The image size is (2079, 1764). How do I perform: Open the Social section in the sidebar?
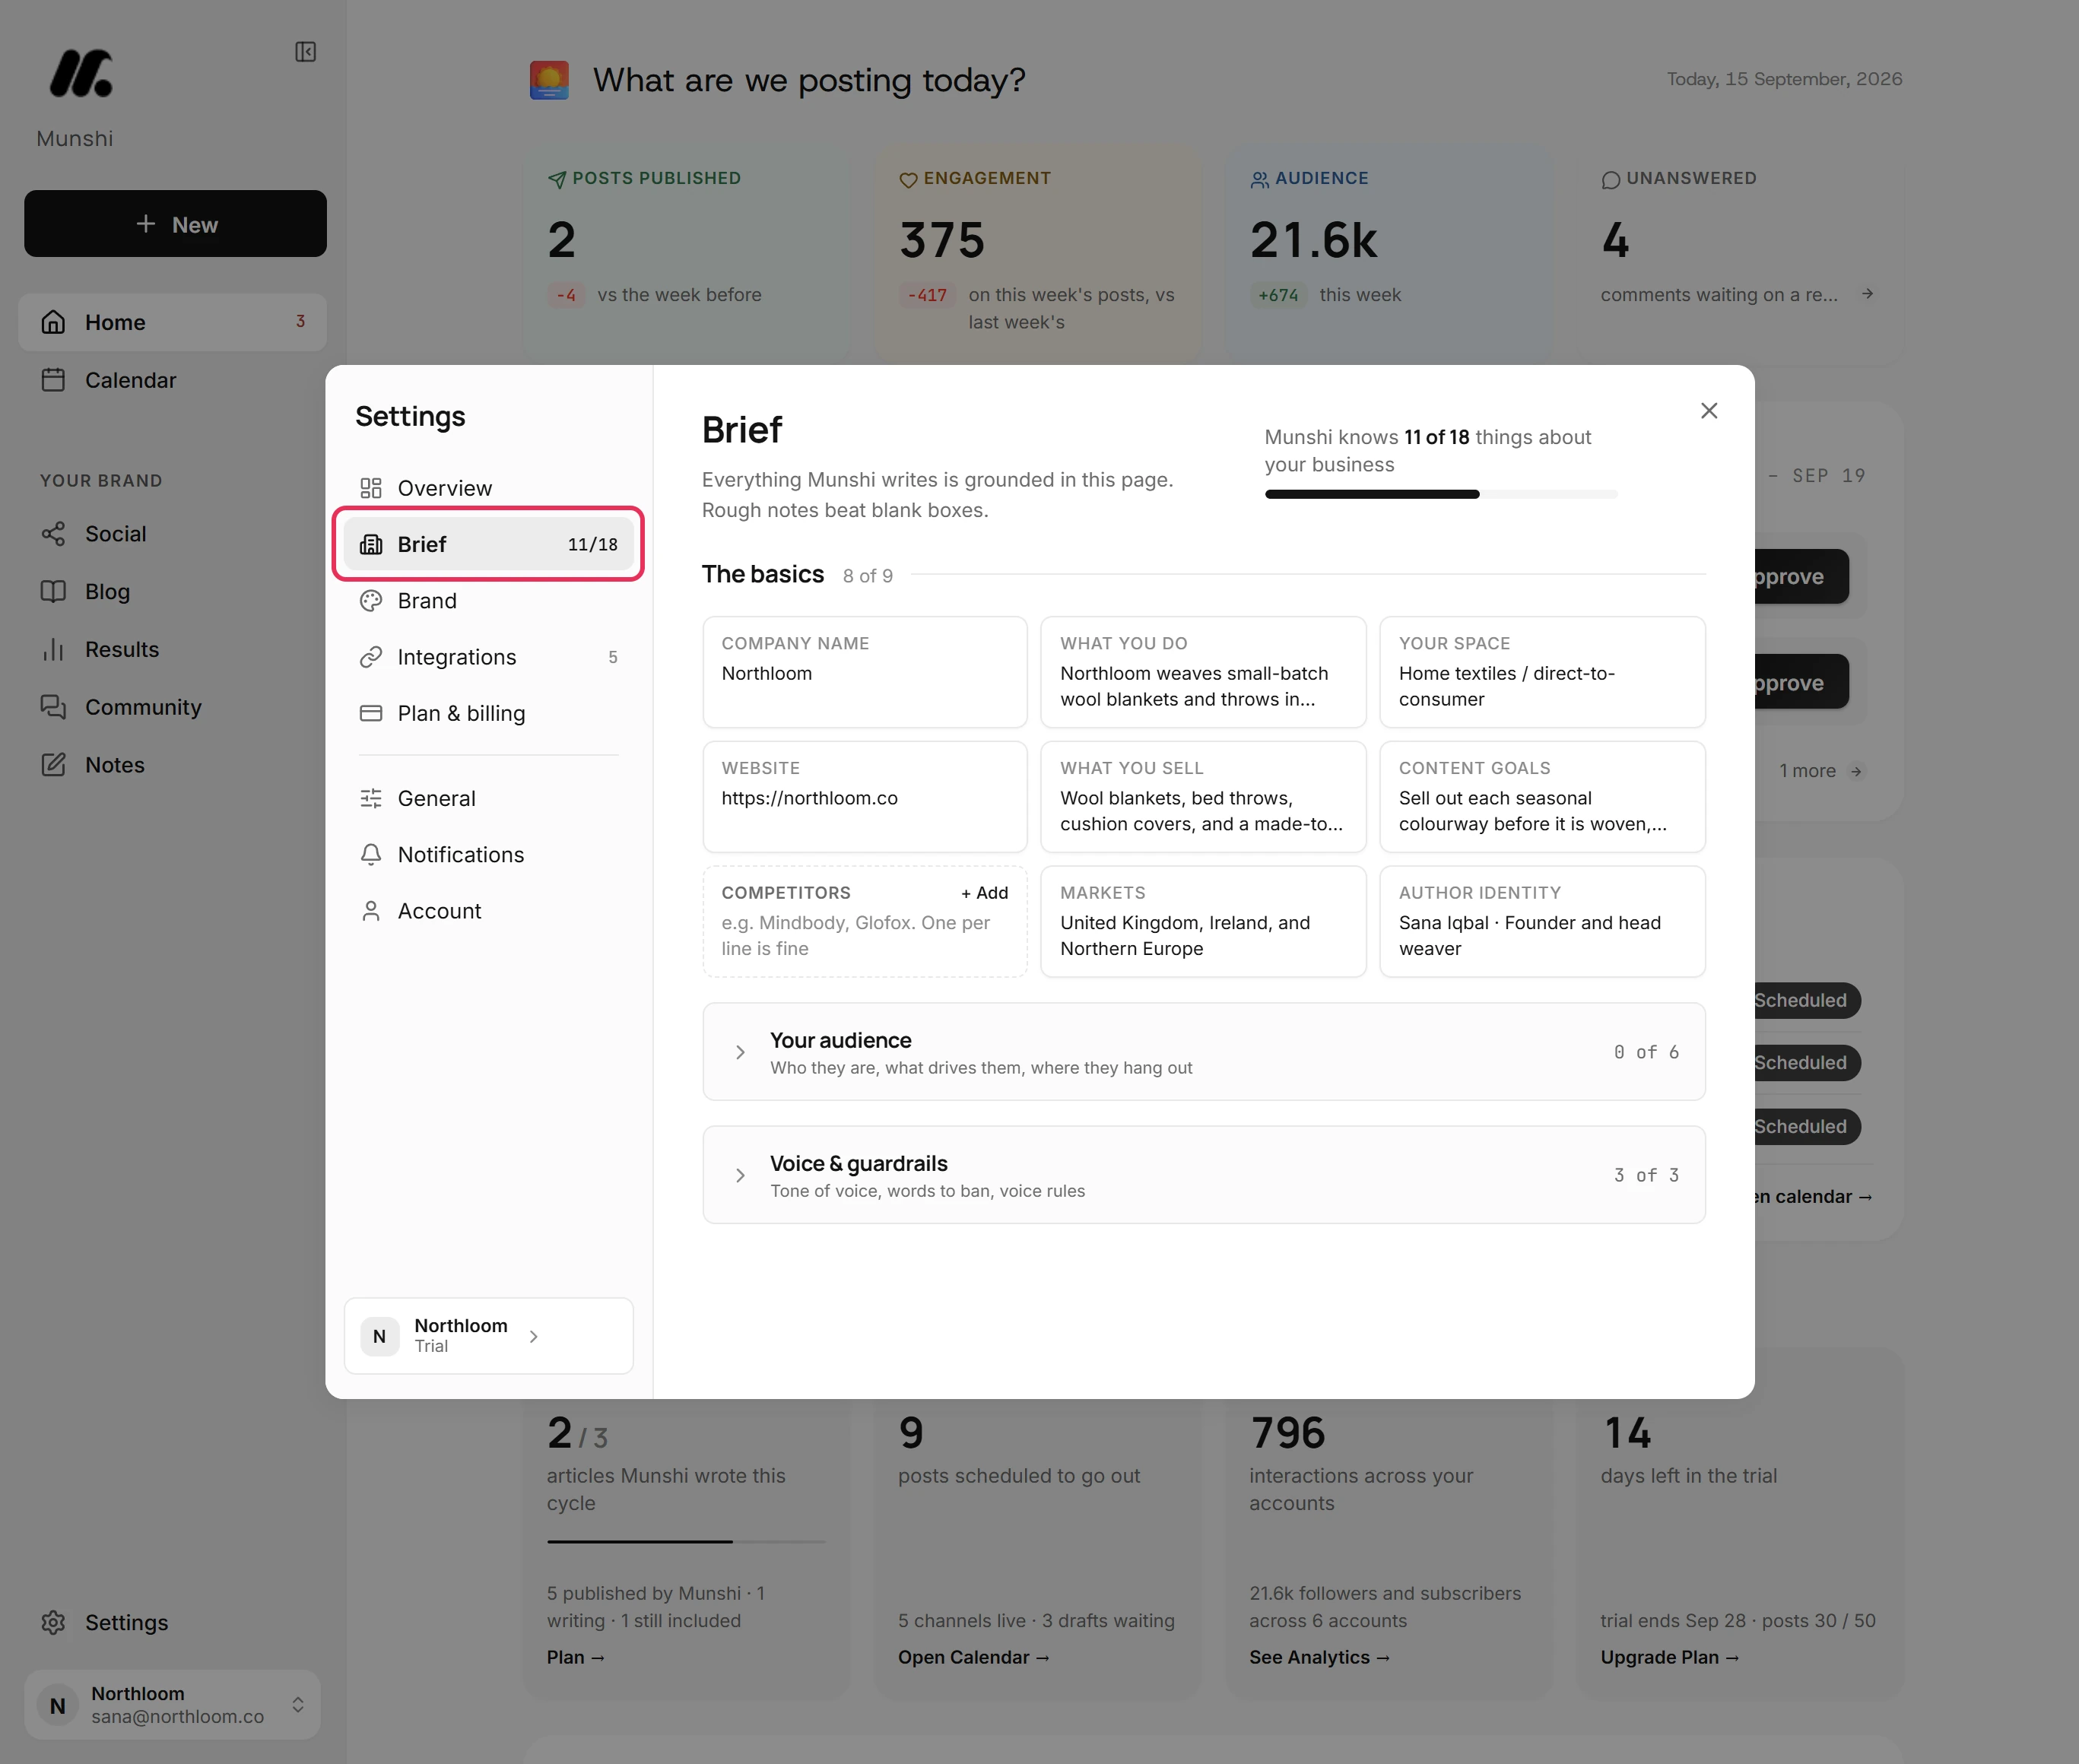(x=172, y=534)
